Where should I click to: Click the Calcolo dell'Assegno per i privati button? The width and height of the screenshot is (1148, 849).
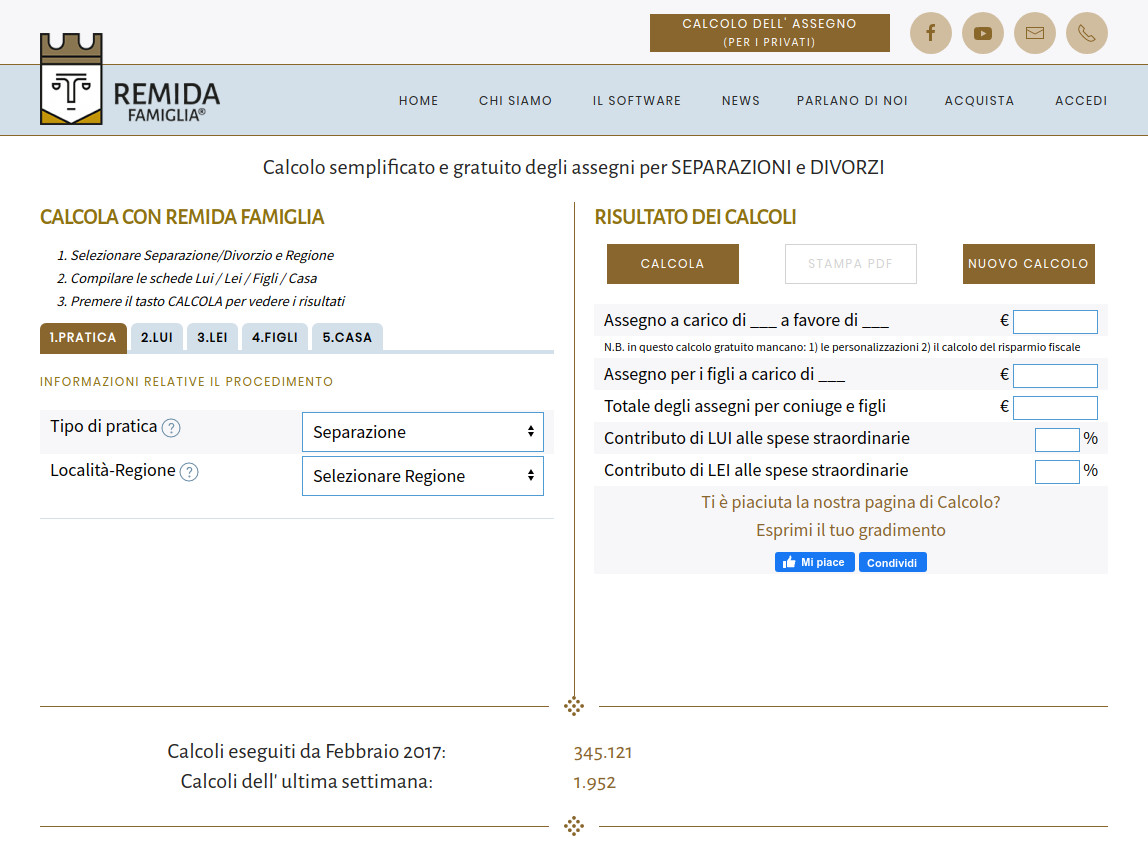point(769,33)
